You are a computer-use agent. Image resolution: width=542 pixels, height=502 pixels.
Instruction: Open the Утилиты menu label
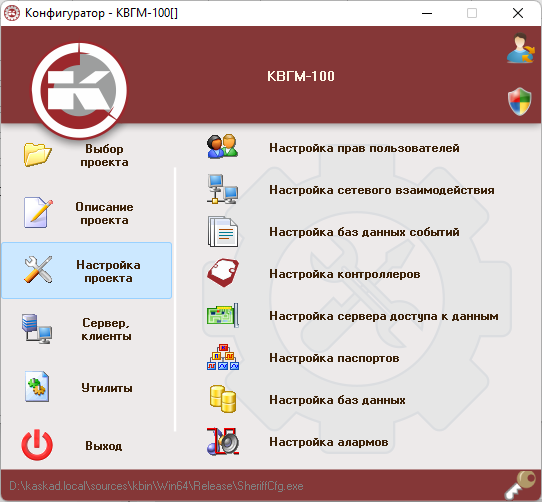pyautogui.click(x=107, y=388)
